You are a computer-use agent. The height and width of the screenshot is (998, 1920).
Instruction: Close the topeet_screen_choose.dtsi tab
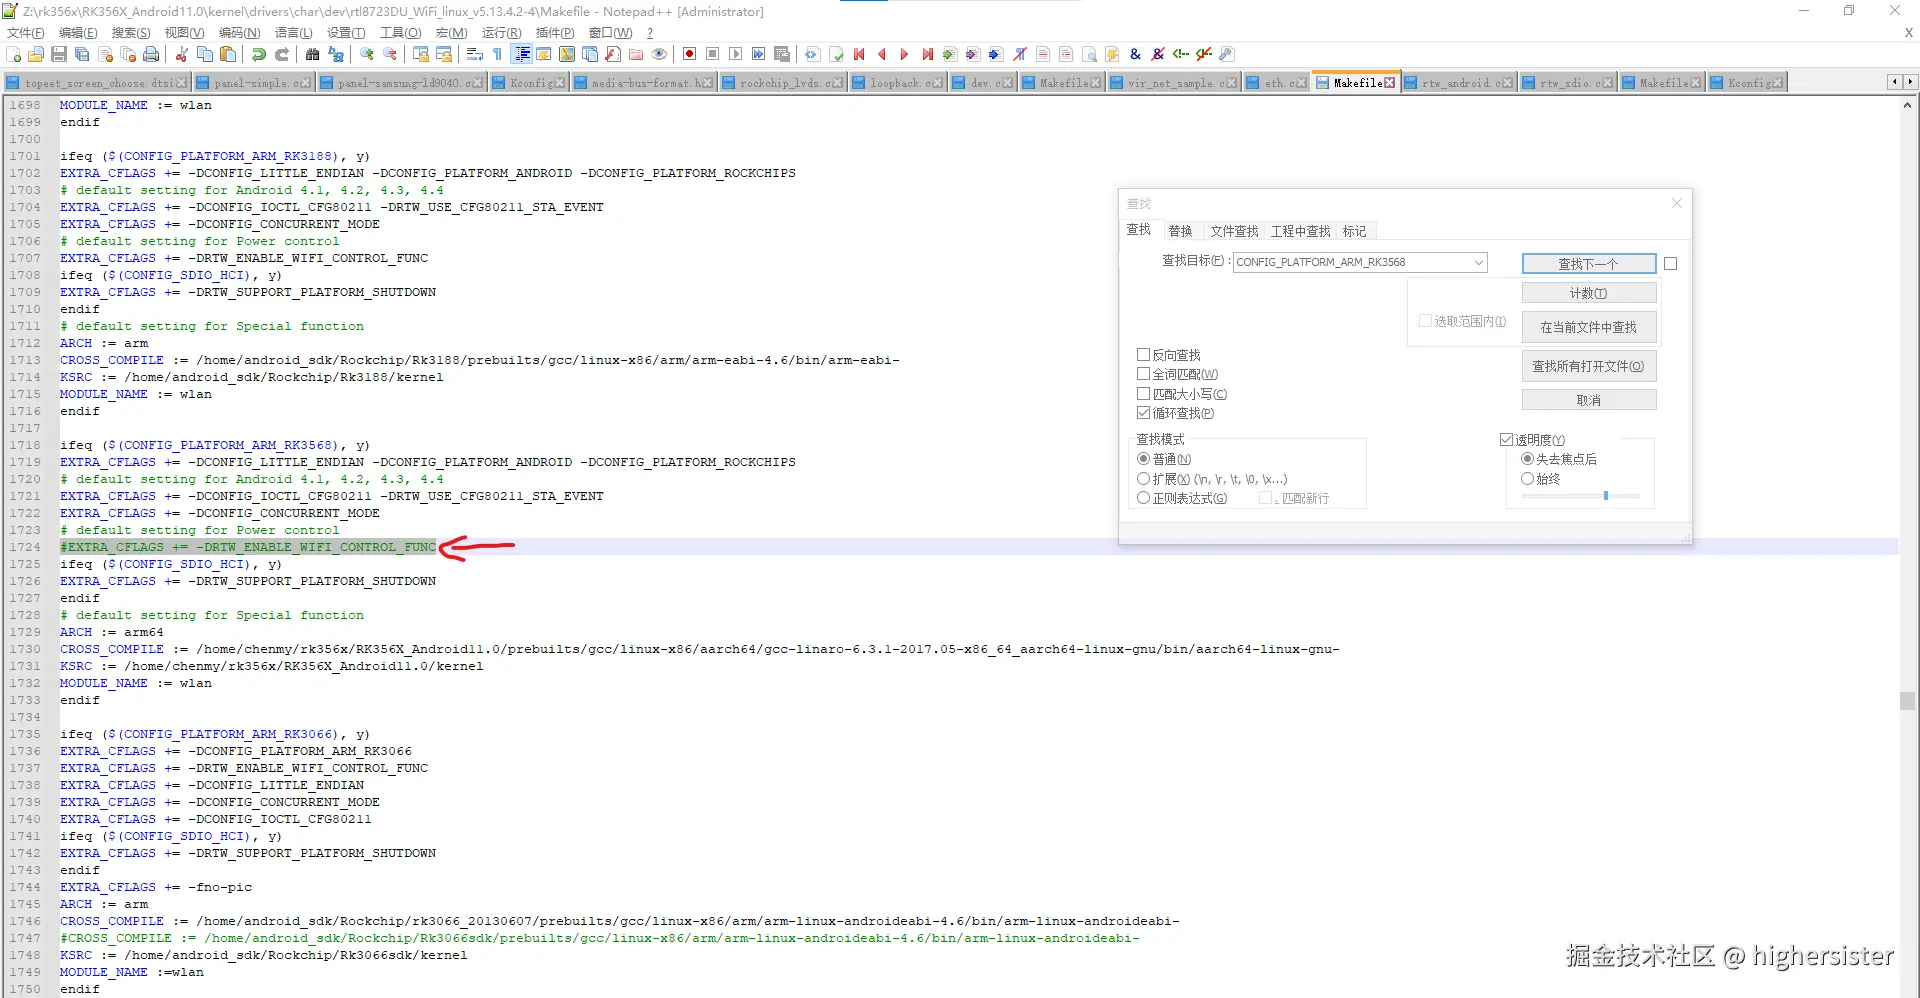tap(182, 83)
